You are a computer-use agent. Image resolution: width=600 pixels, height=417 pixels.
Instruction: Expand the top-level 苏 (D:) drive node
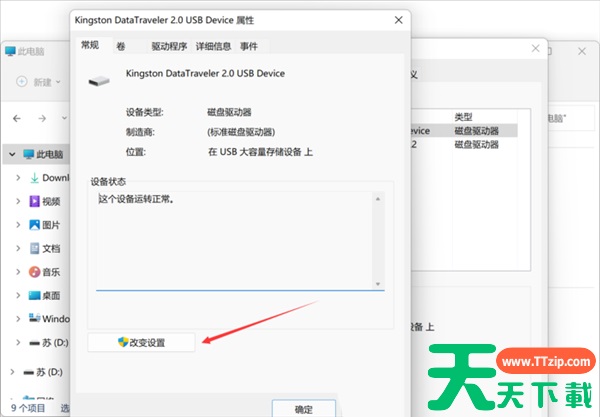pos(12,372)
